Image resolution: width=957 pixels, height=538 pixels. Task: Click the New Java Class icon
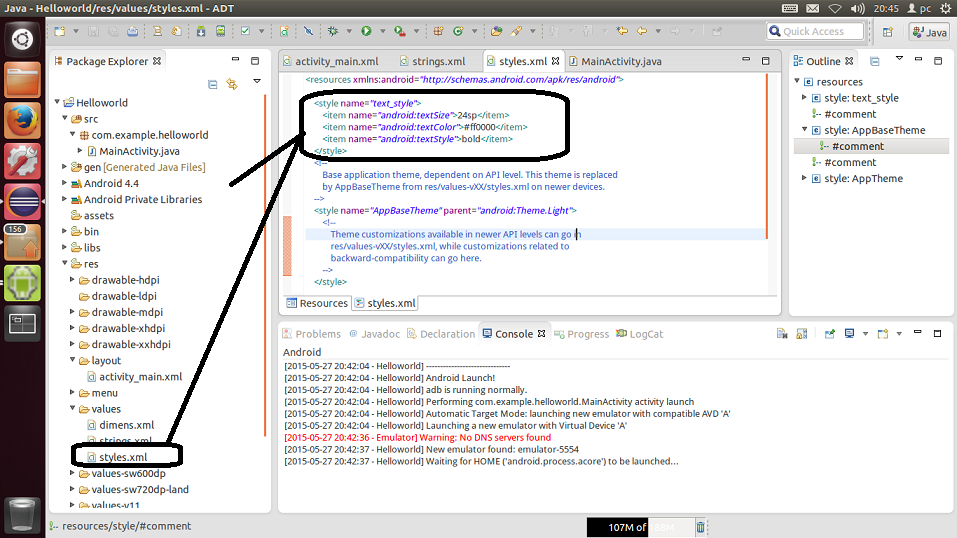pyautogui.click(x=458, y=31)
